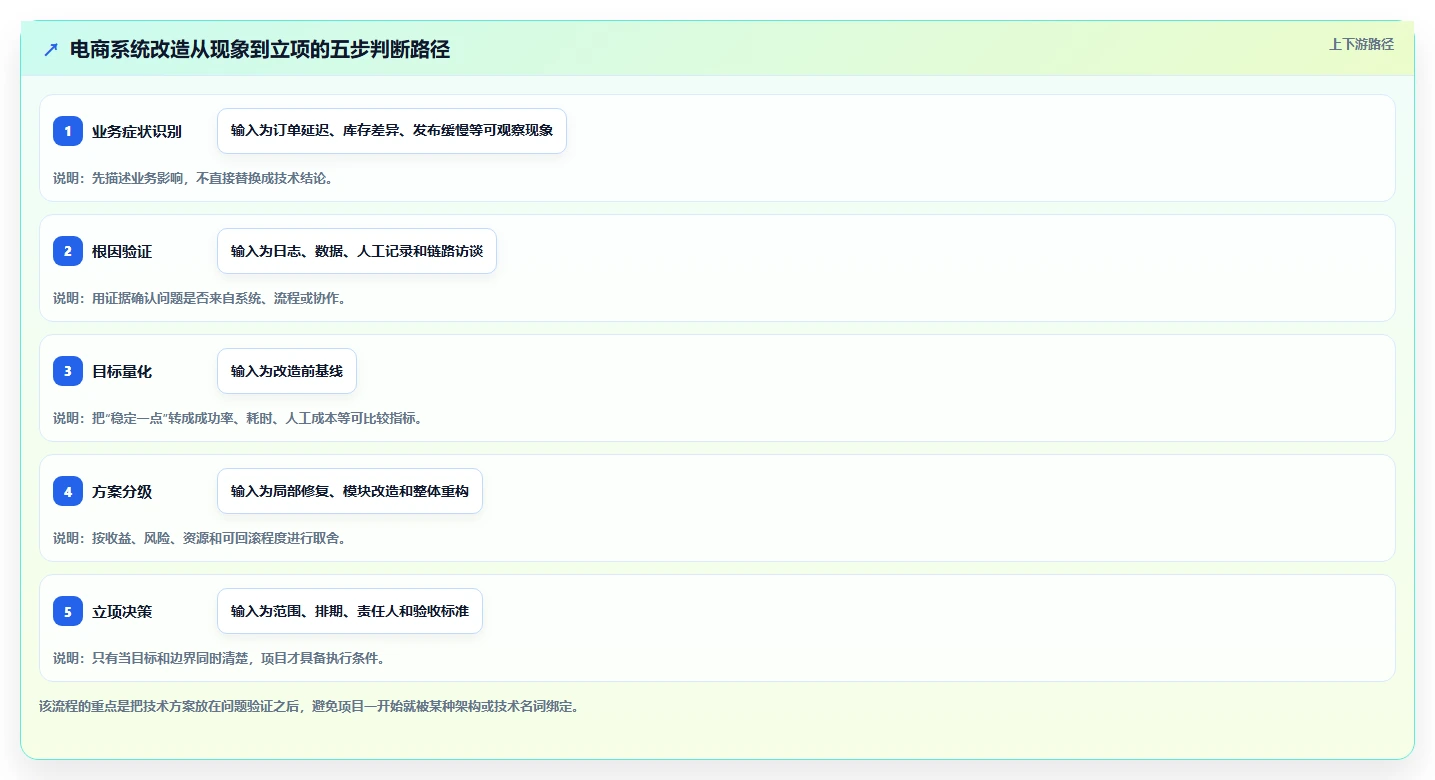The width and height of the screenshot is (1435, 780).
Task: Click the 上下游路径 label at top right
Action: [1361, 44]
